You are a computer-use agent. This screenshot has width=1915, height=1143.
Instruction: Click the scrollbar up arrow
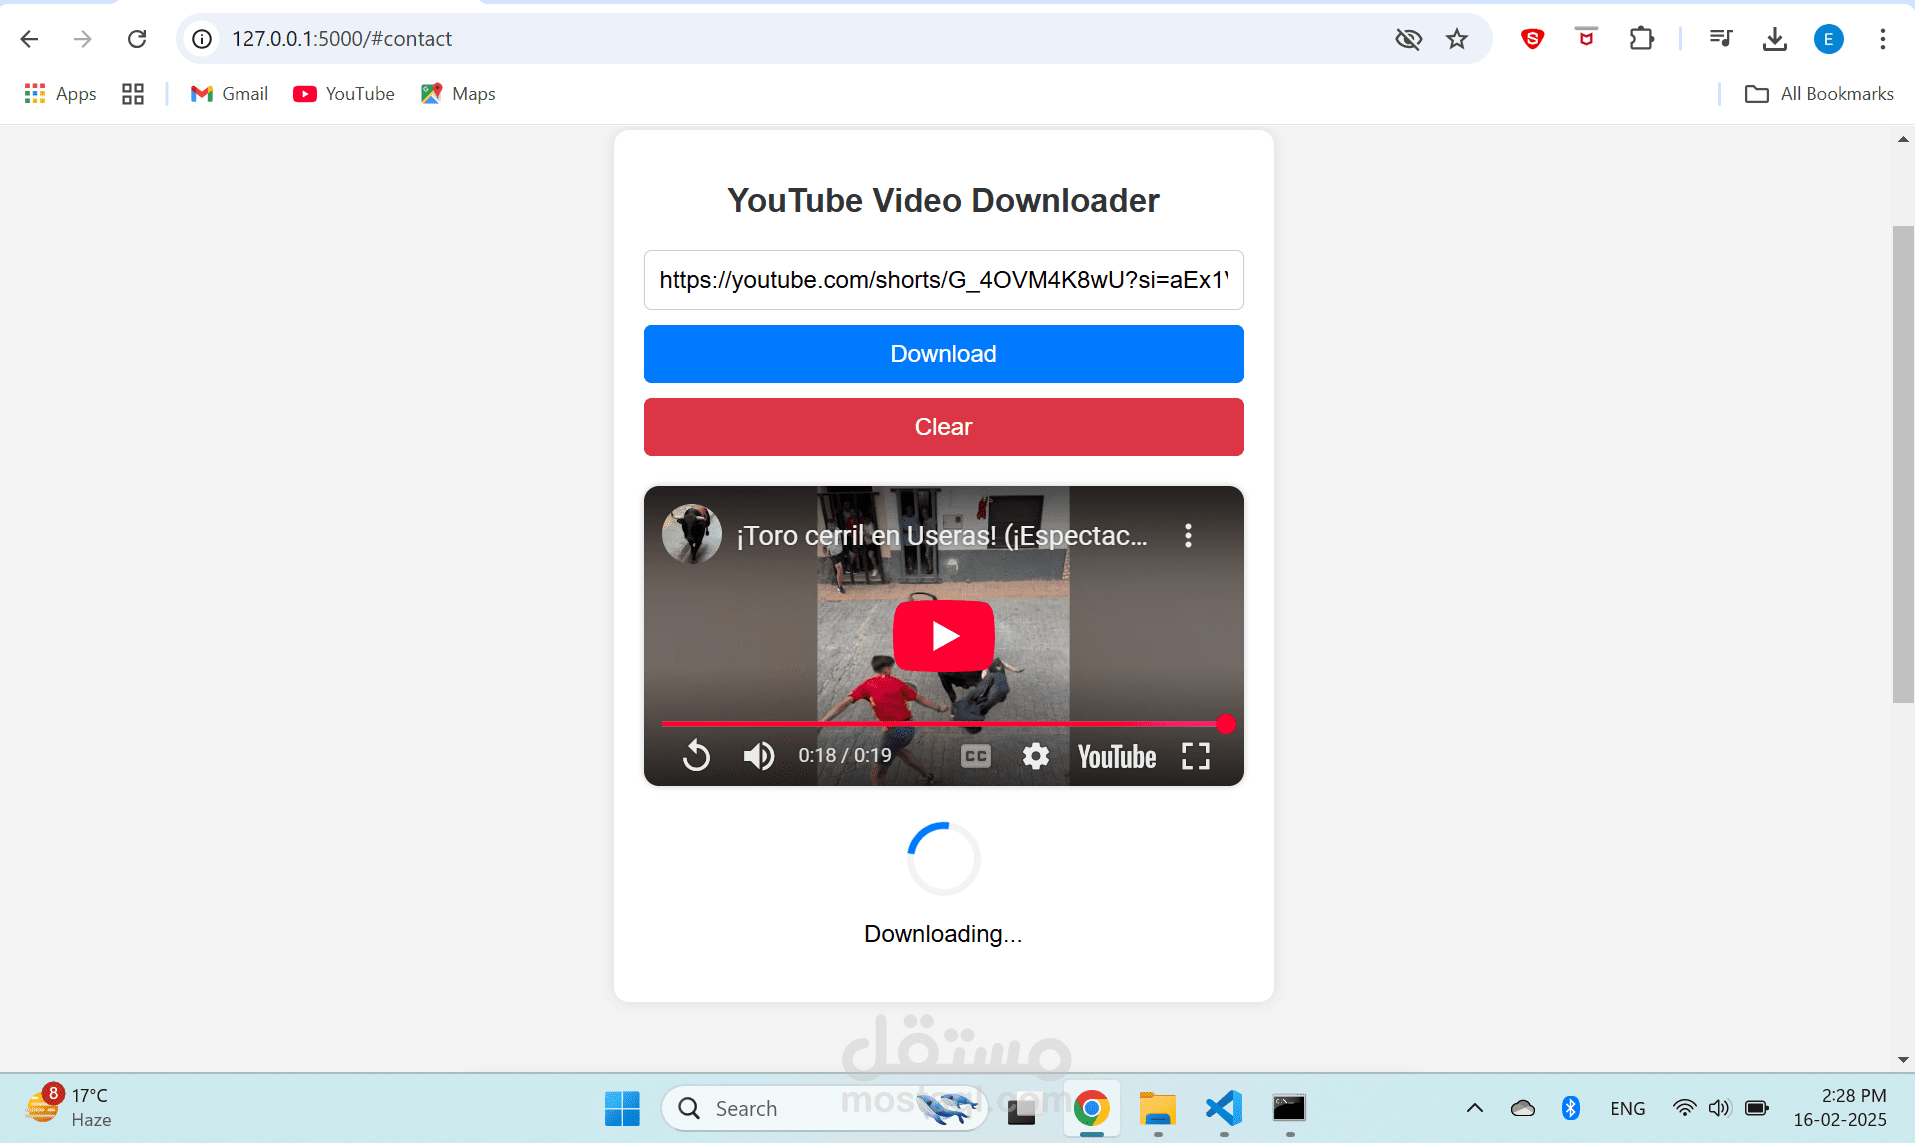click(x=1902, y=140)
